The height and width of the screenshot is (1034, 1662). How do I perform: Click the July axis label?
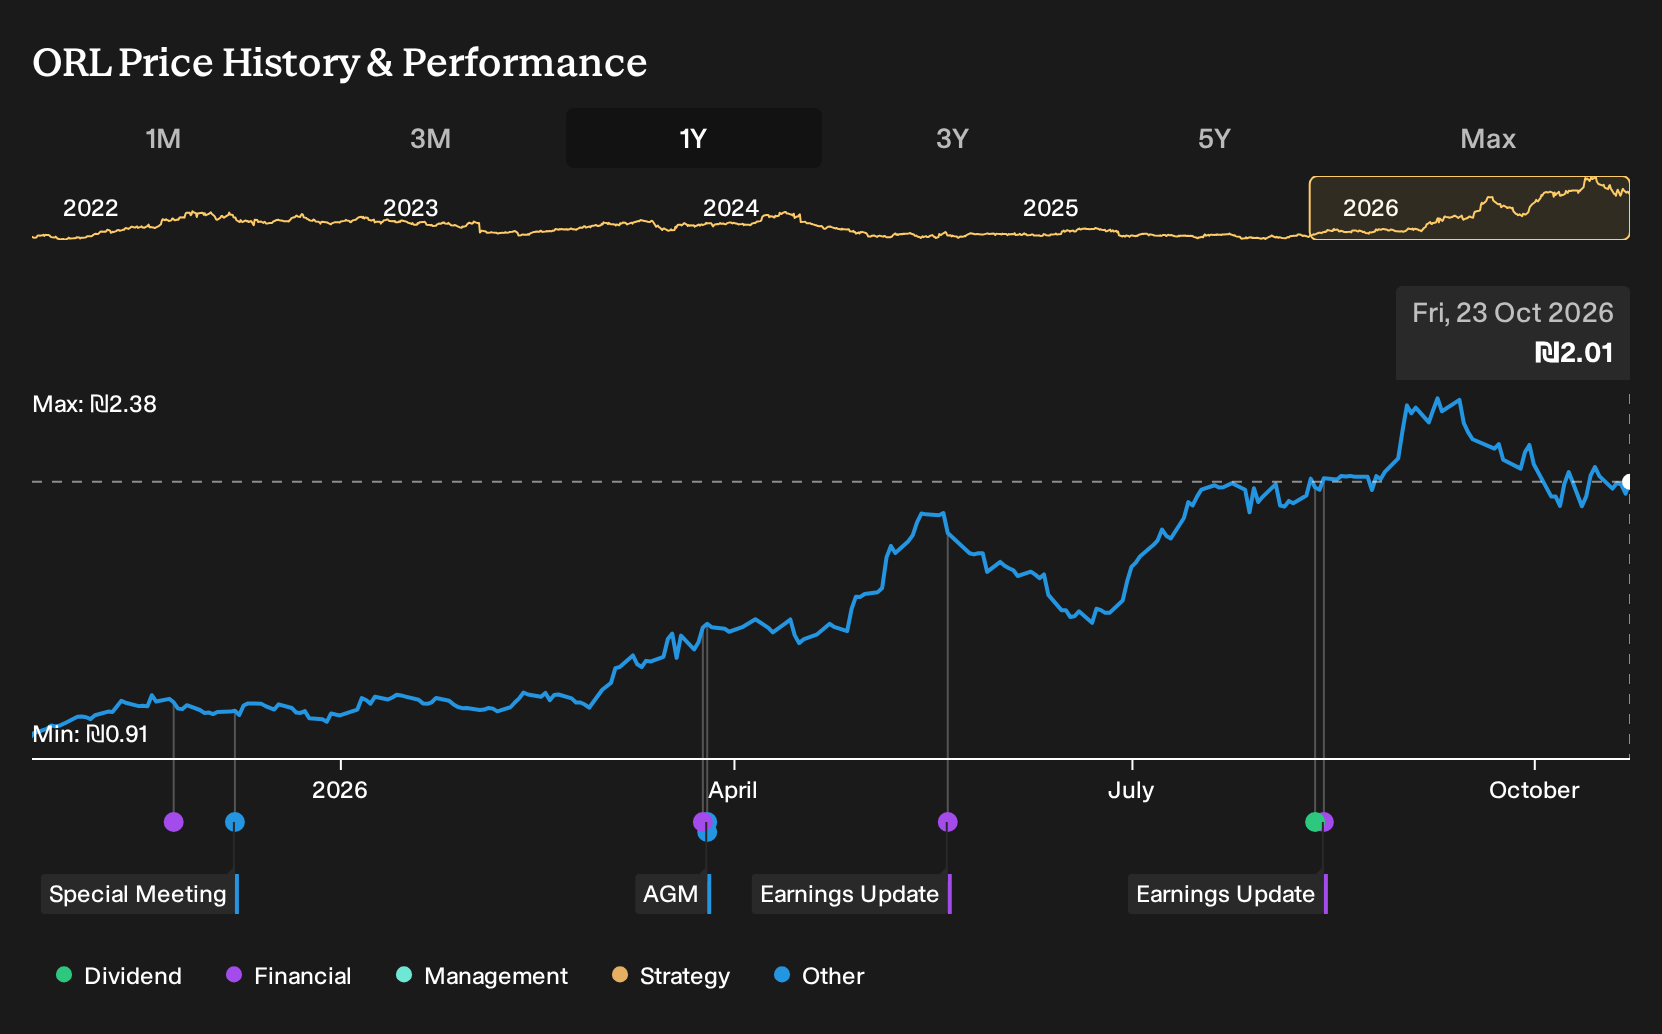pyautogui.click(x=1131, y=790)
